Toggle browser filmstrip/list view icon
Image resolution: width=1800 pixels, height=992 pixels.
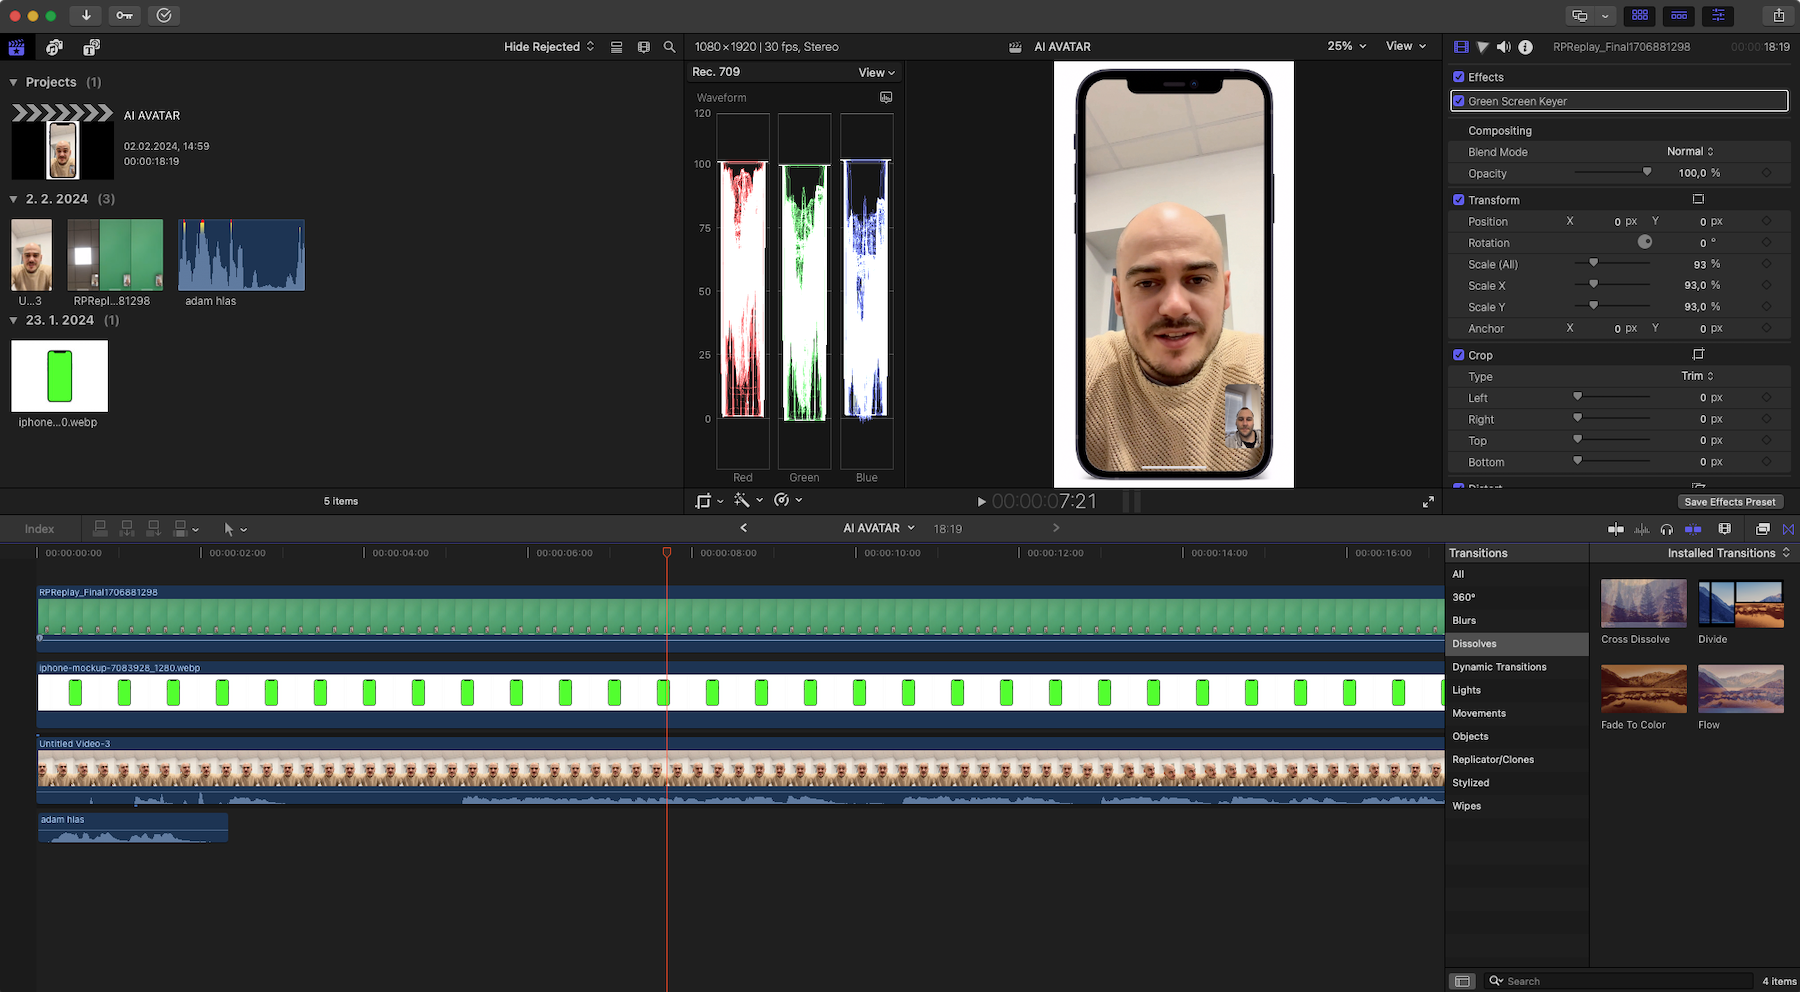click(x=617, y=47)
